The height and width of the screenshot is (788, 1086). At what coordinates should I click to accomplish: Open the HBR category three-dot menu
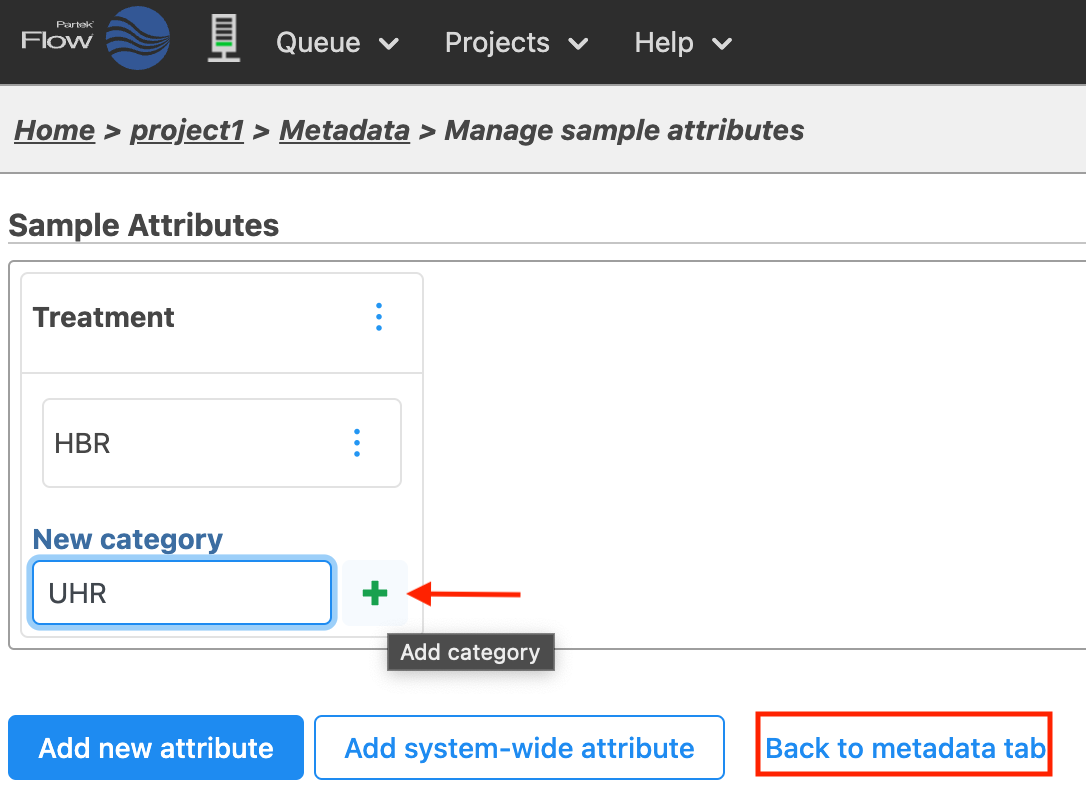(357, 443)
